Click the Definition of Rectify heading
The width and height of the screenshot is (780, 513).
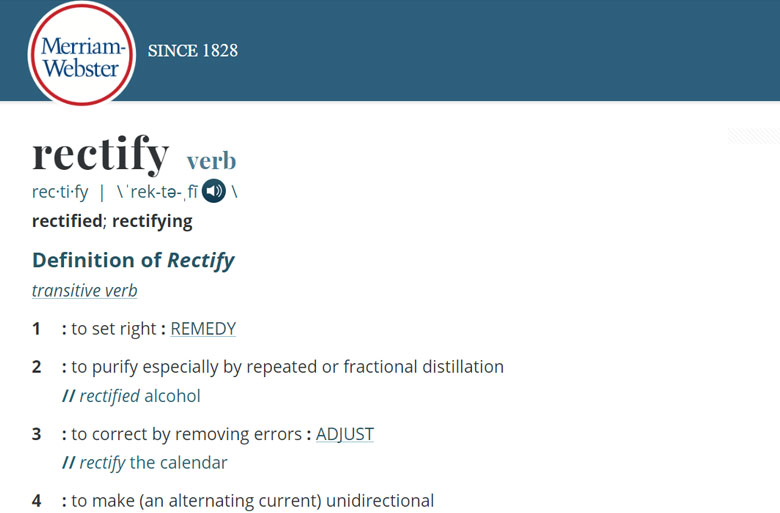pyautogui.click(x=133, y=261)
